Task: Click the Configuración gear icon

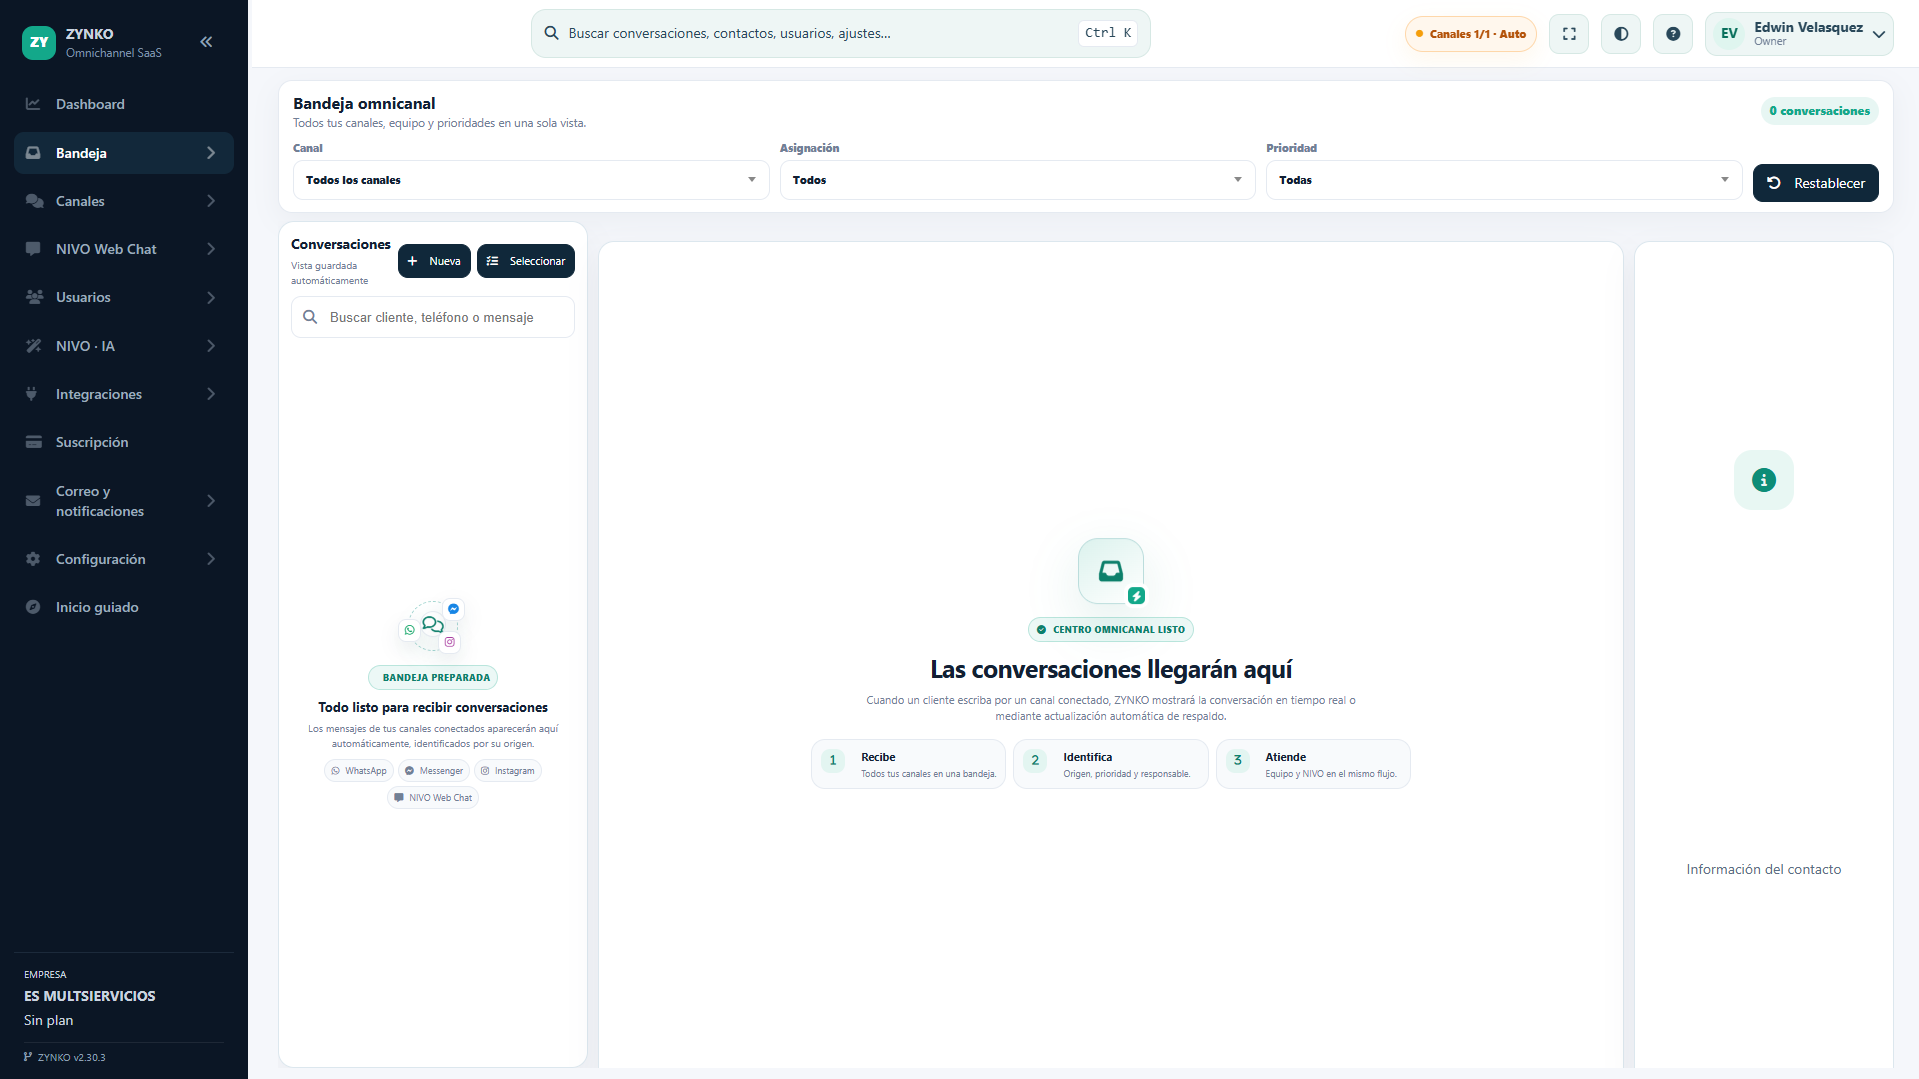Action: point(33,559)
